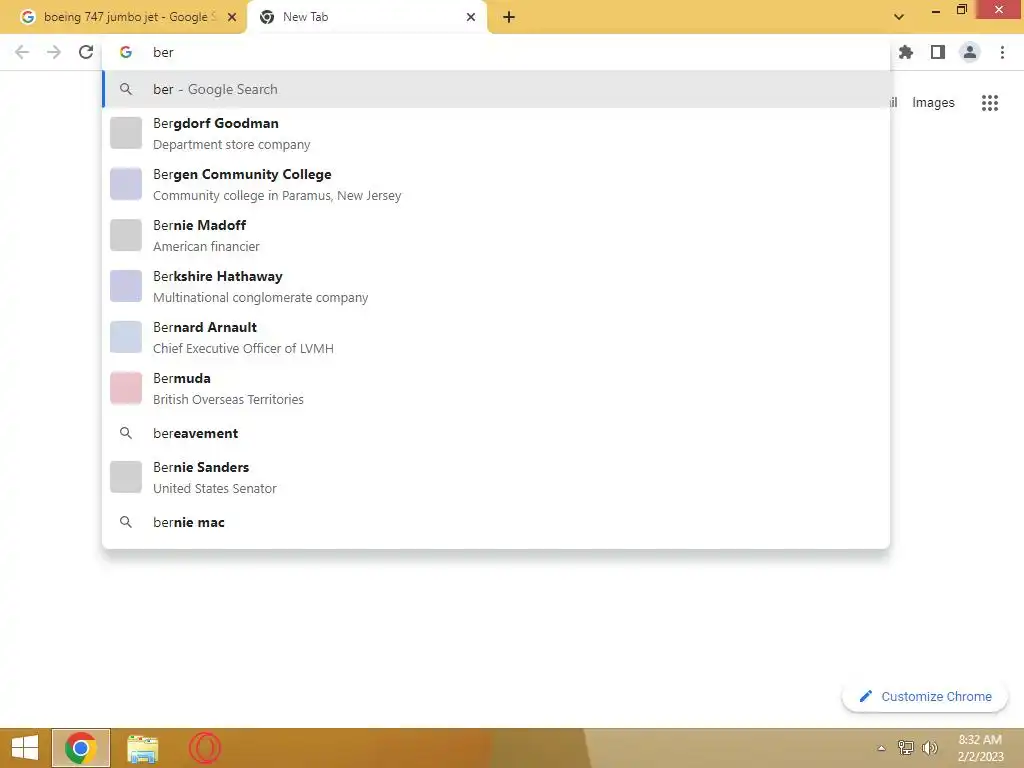Open File Explorer from the taskbar
Screen dimensions: 1024x768
[142, 748]
